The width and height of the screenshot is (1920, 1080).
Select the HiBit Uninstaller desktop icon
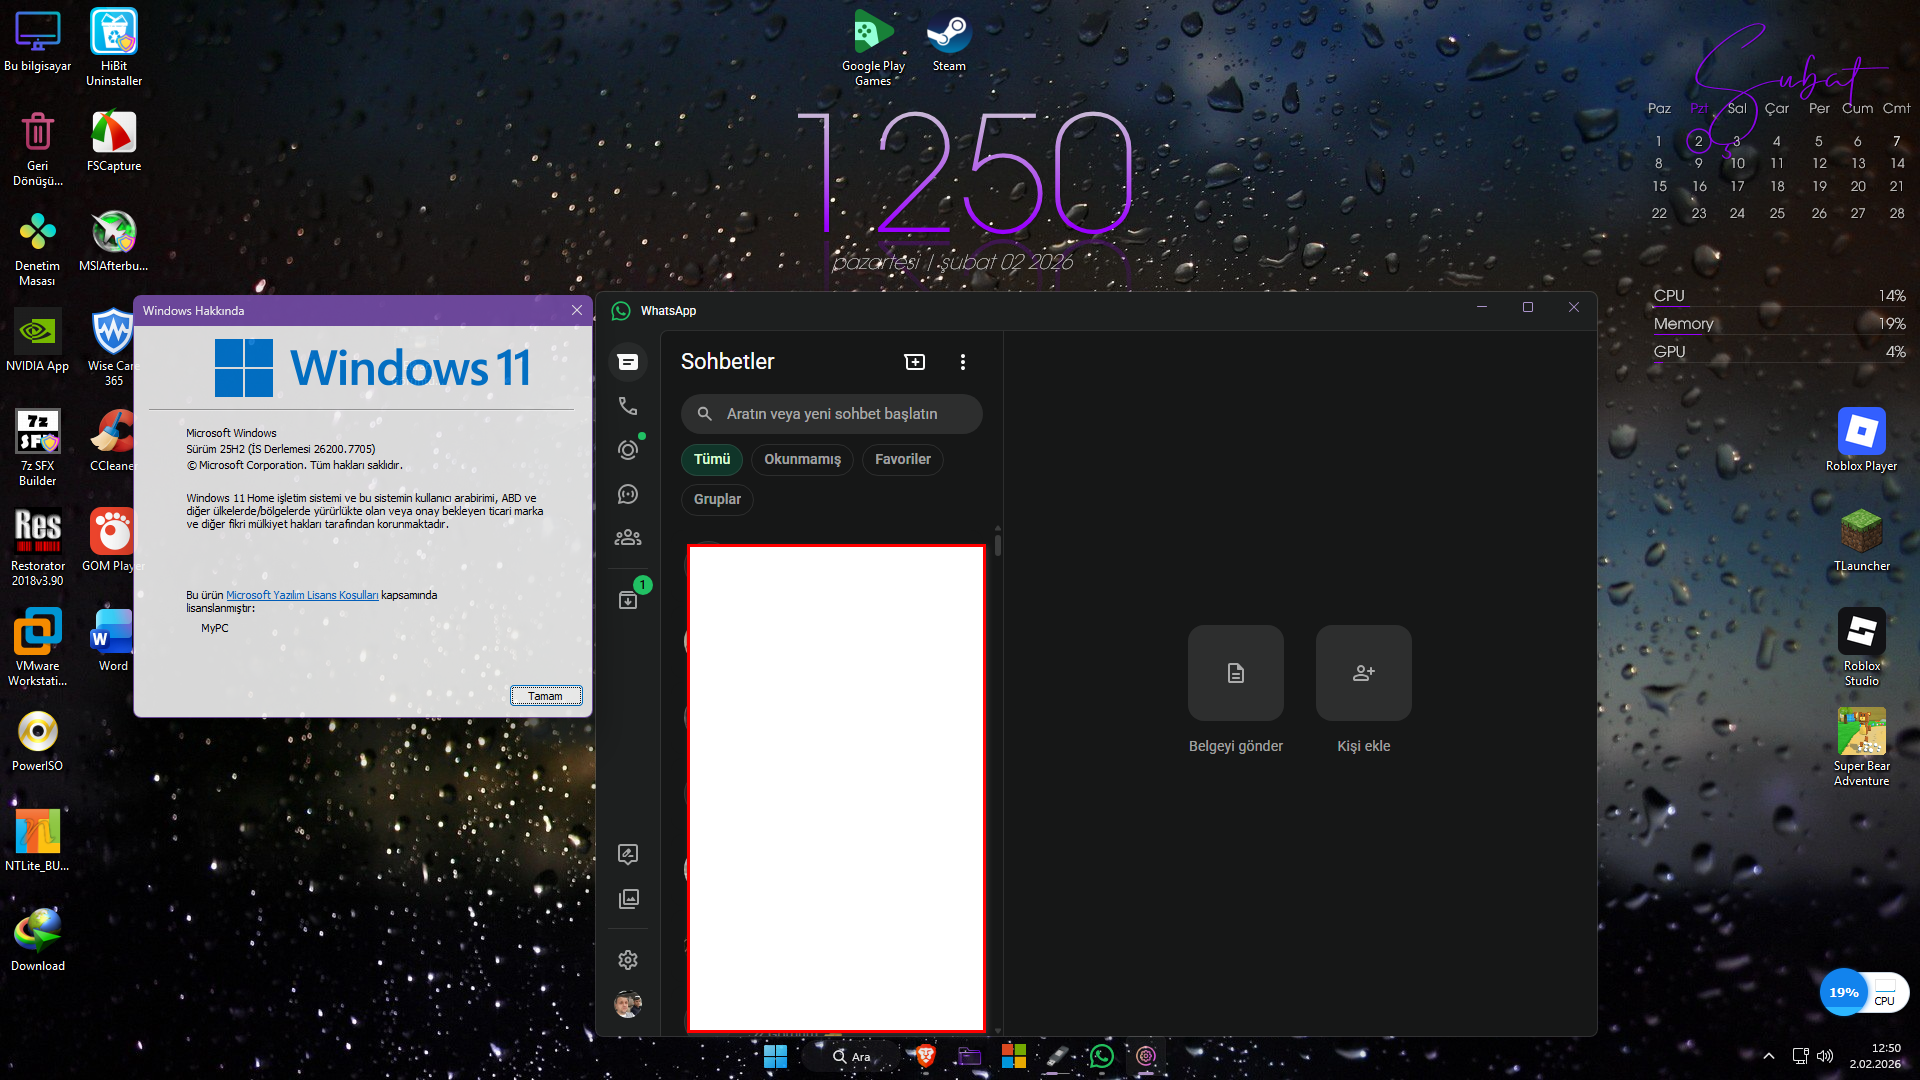(114, 48)
